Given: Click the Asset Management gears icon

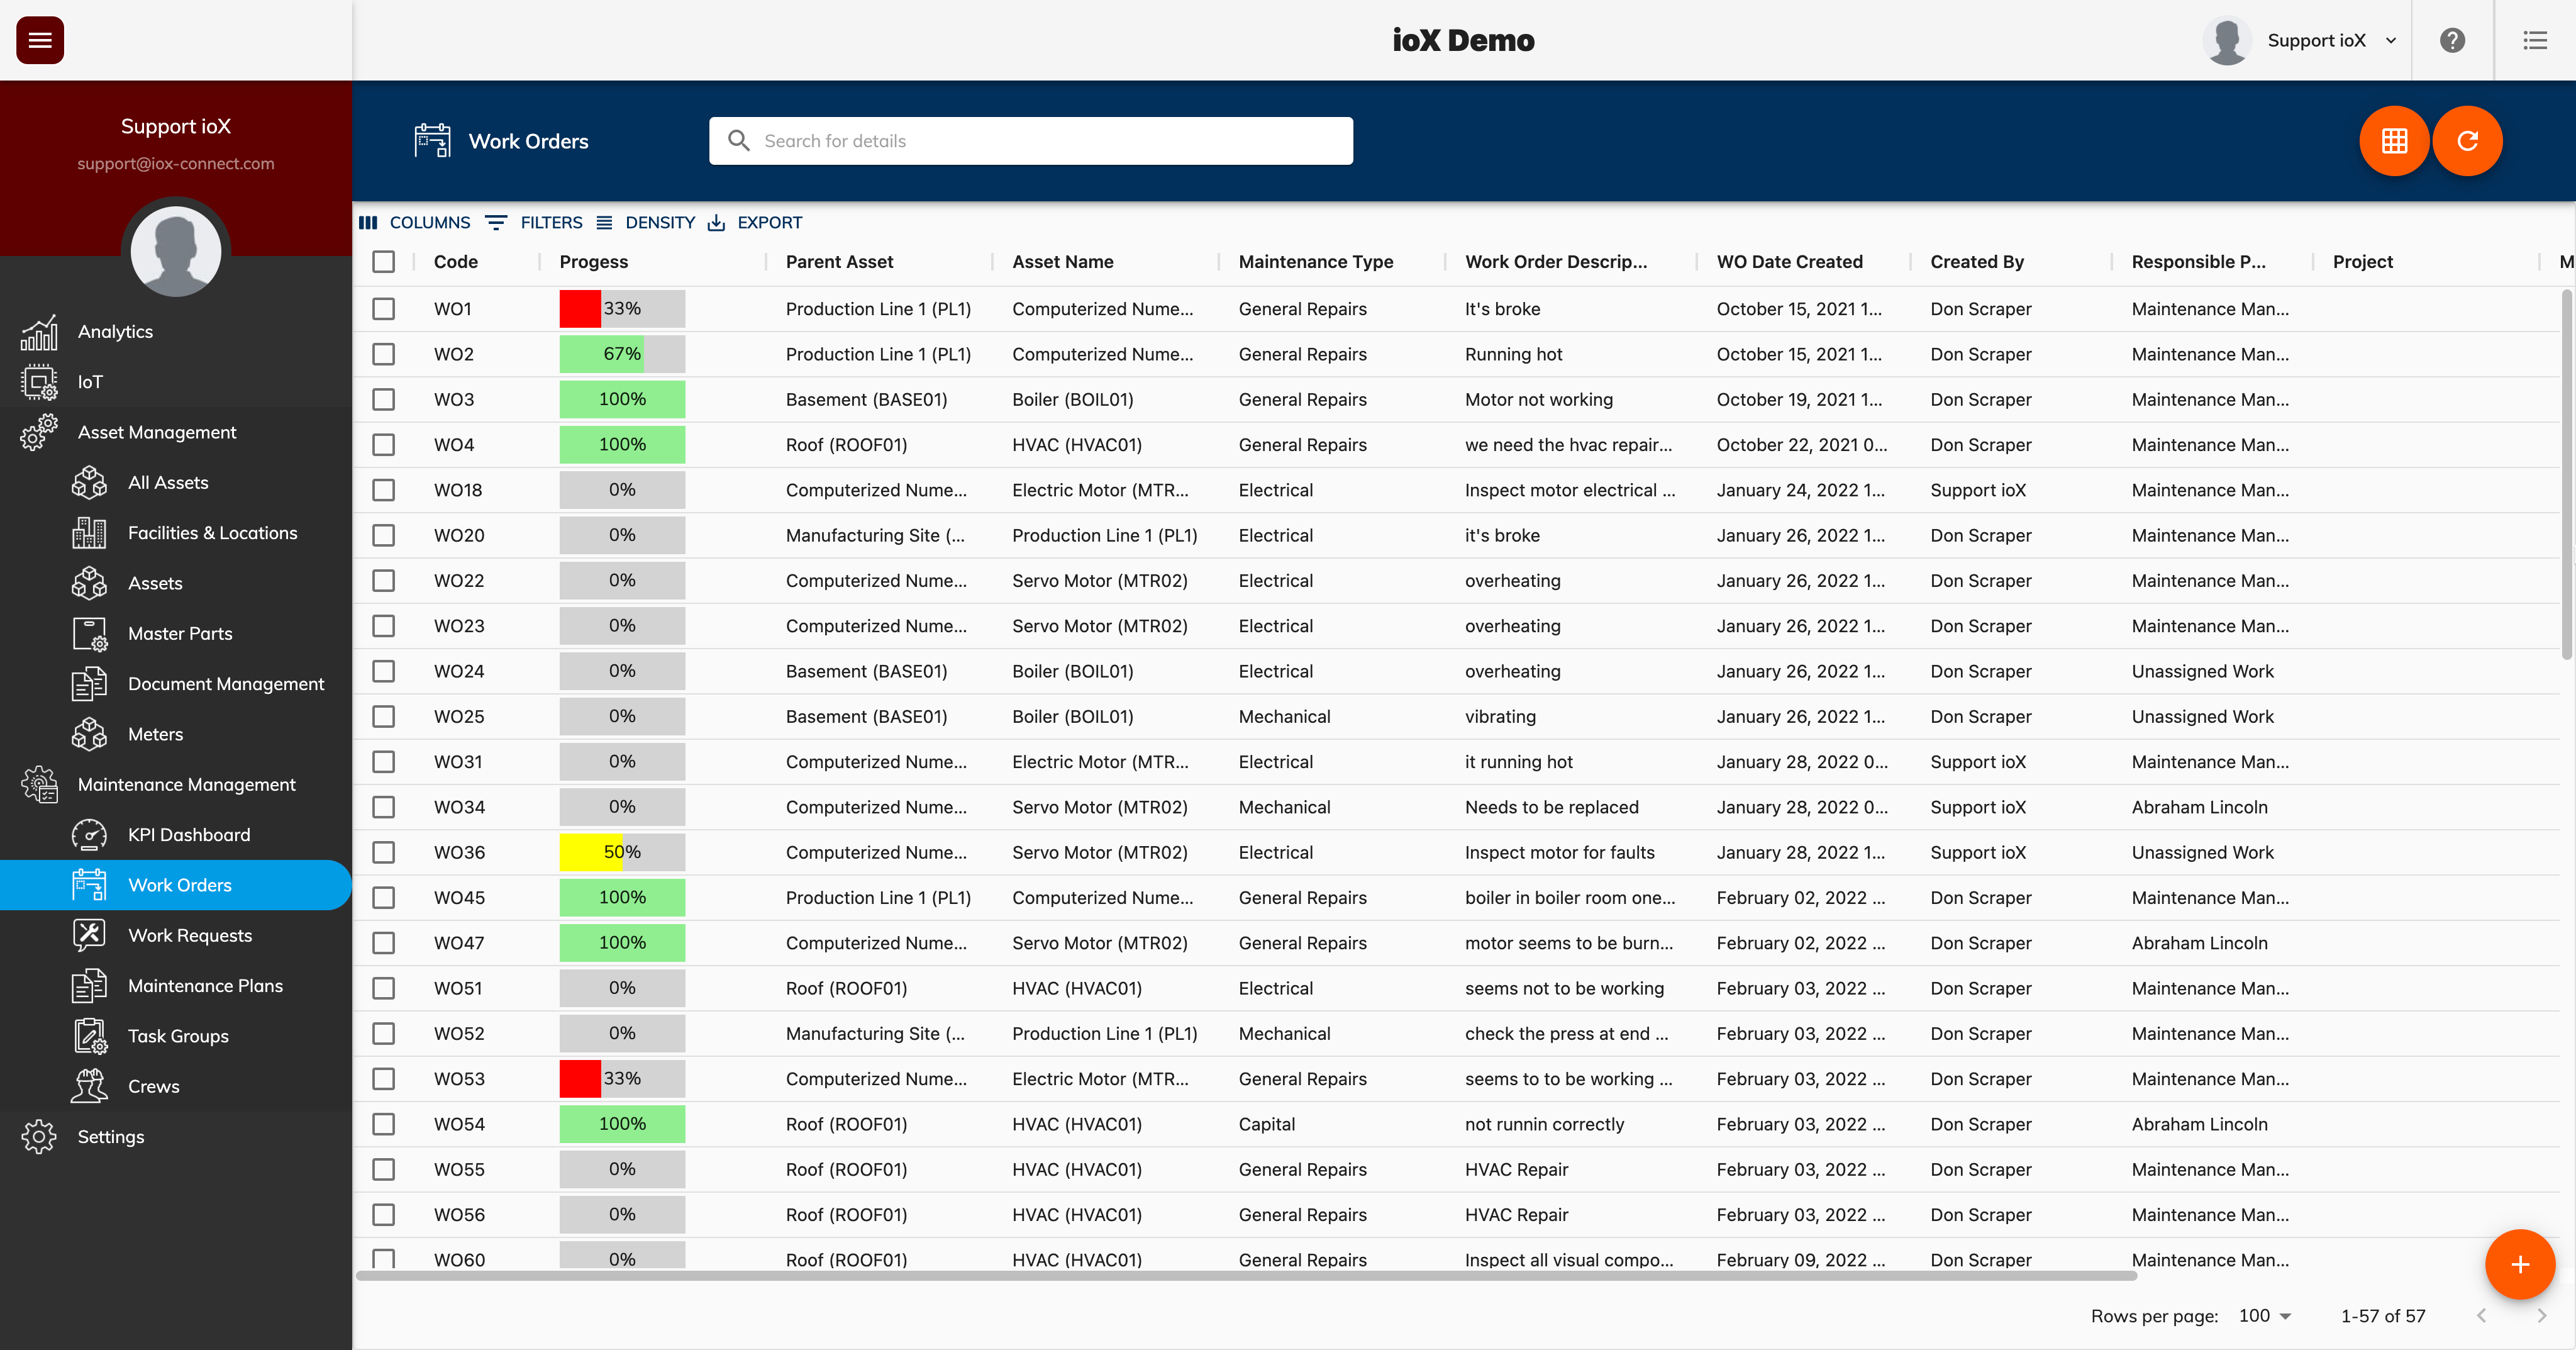Looking at the screenshot, I should click(x=39, y=432).
